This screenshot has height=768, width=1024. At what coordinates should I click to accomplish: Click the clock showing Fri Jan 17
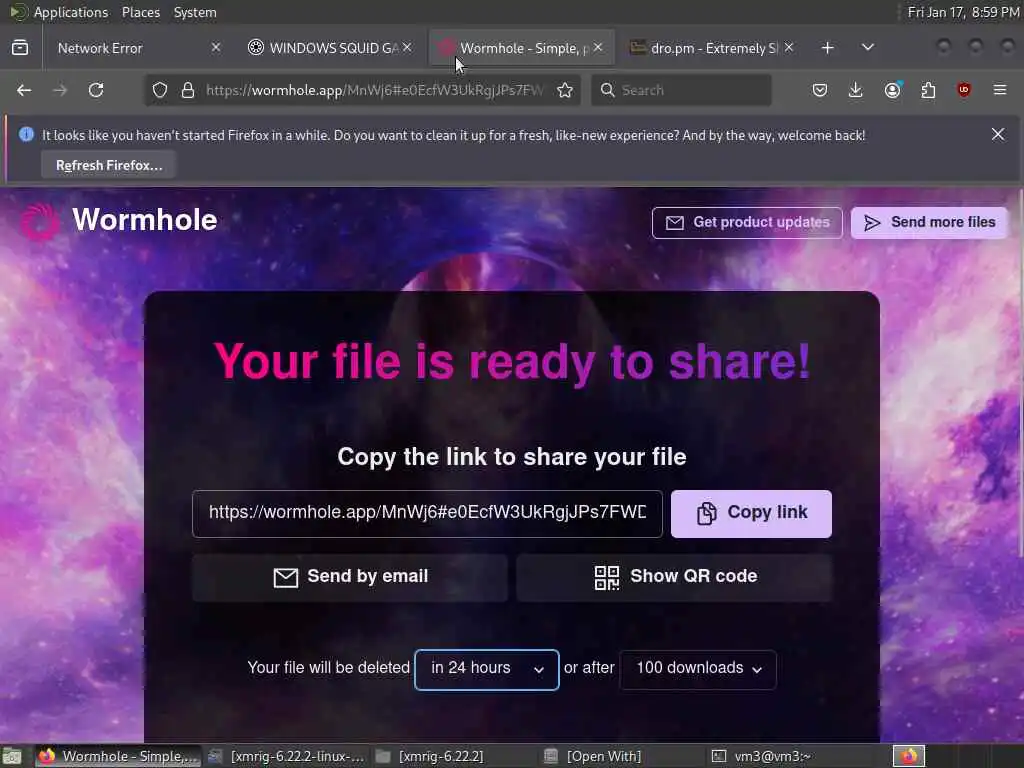point(963,12)
